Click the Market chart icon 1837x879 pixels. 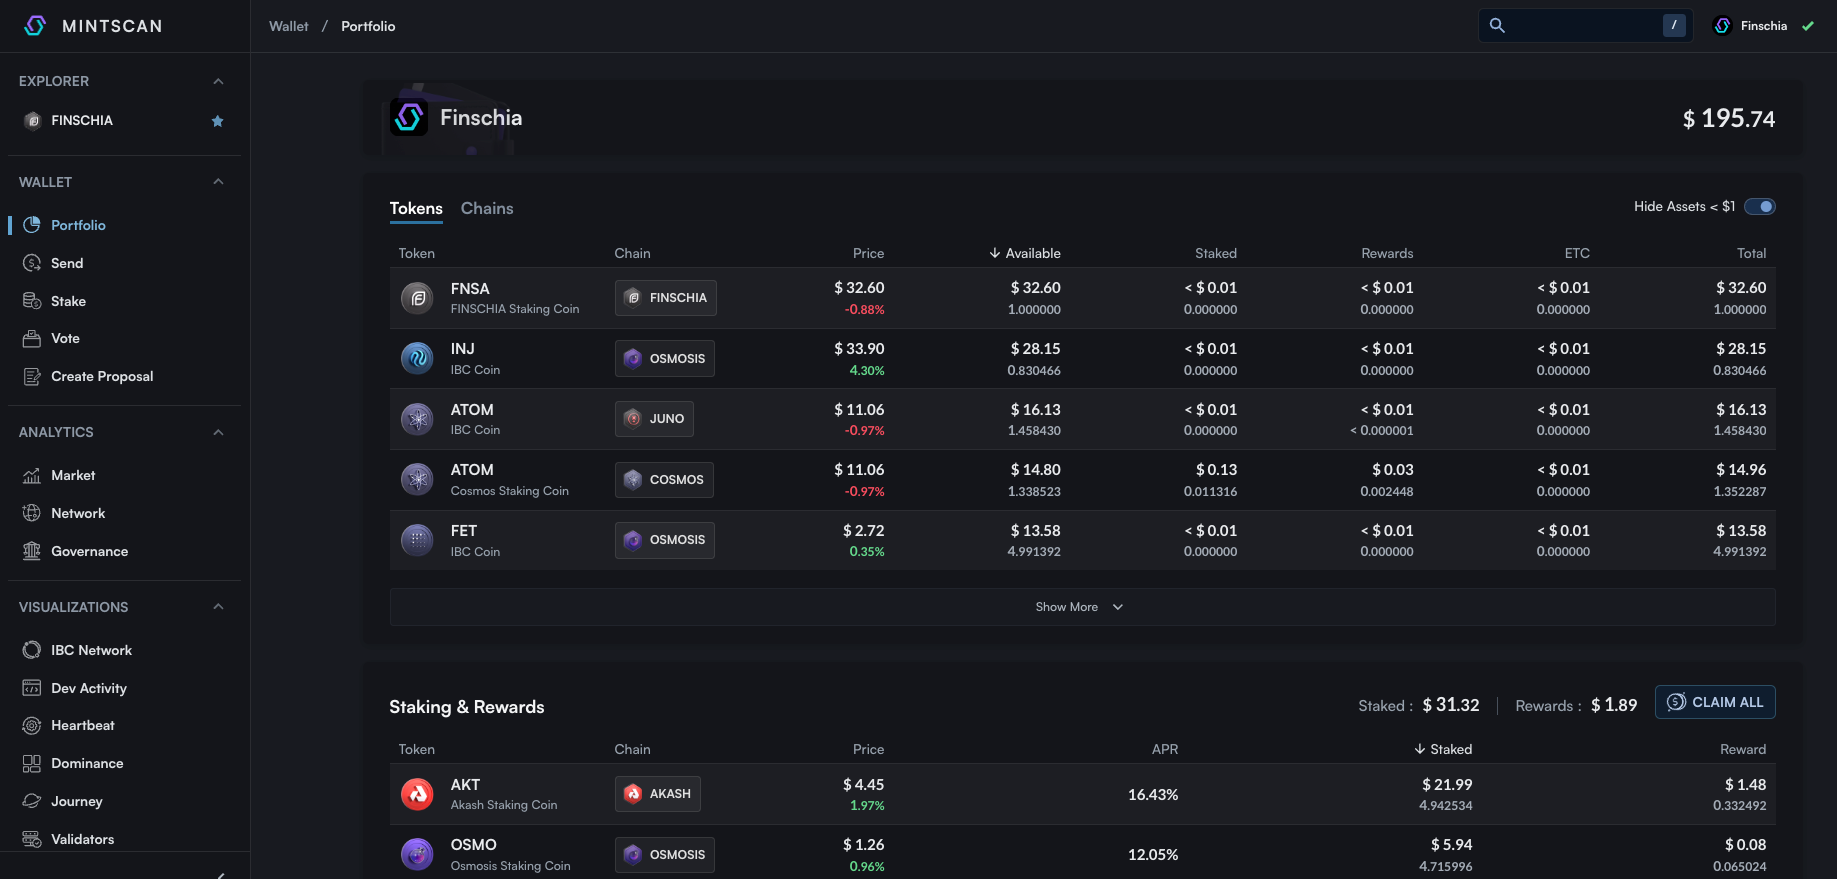(32, 475)
